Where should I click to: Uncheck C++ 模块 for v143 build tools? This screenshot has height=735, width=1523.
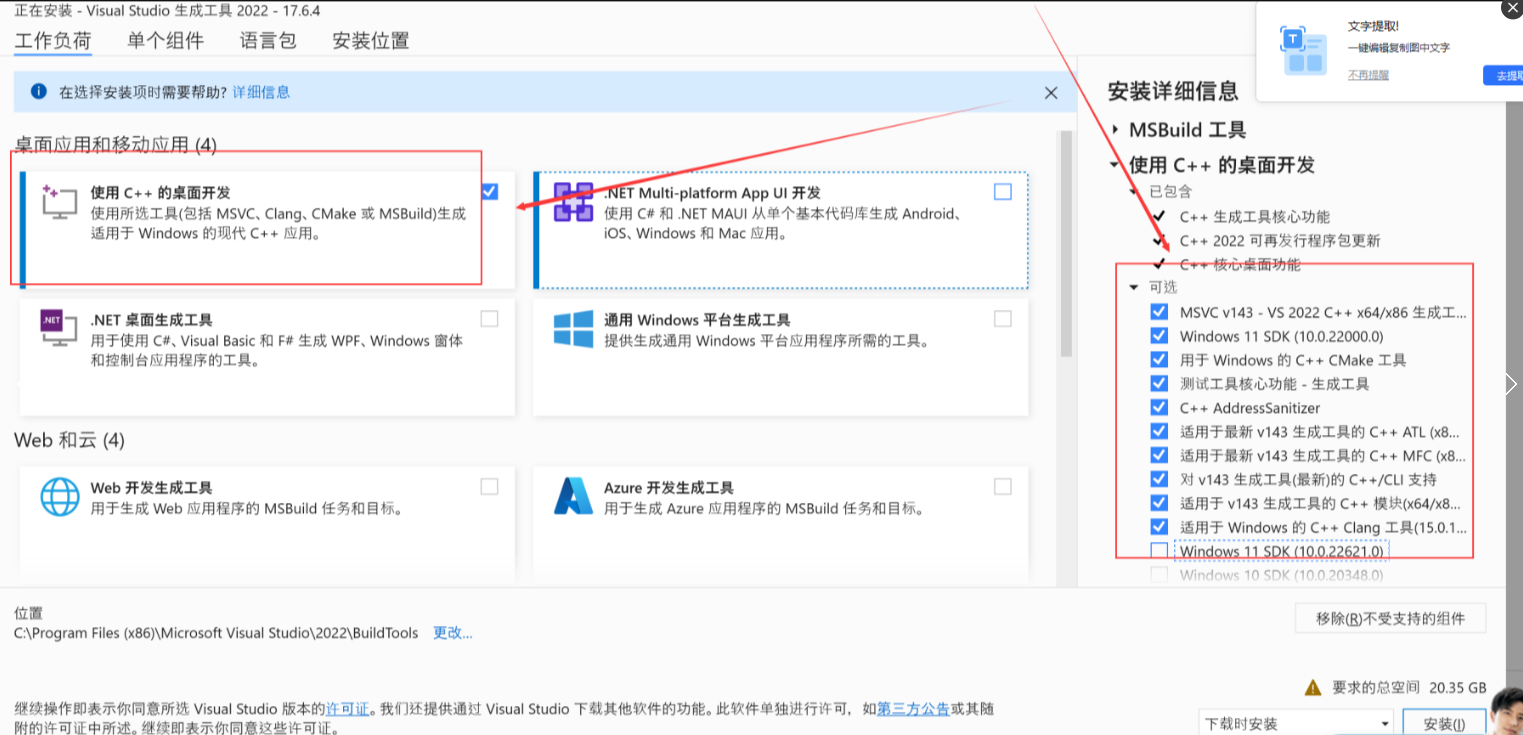[1159, 503]
